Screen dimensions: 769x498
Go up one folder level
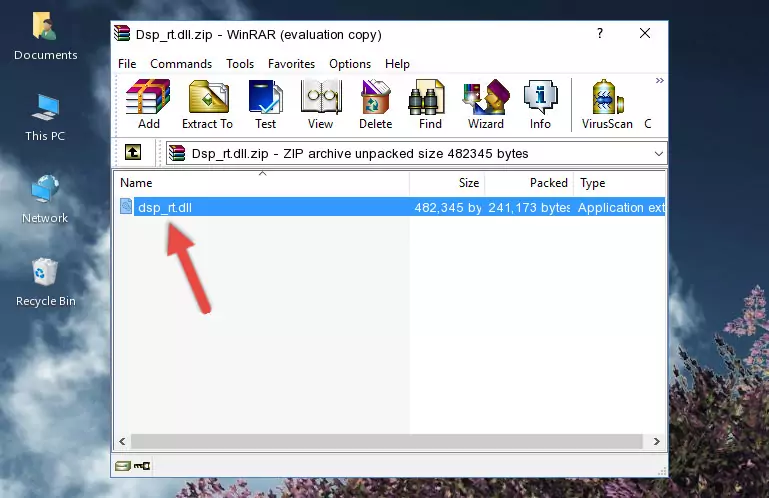click(x=133, y=153)
